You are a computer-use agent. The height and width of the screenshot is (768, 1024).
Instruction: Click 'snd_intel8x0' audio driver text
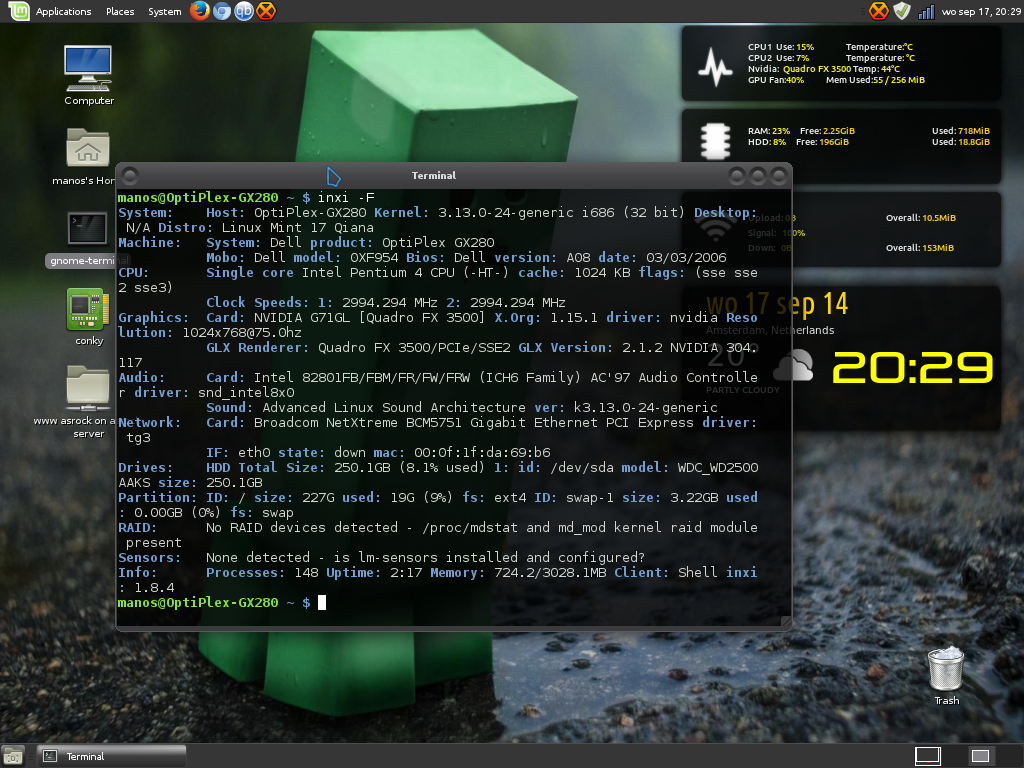pos(246,392)
